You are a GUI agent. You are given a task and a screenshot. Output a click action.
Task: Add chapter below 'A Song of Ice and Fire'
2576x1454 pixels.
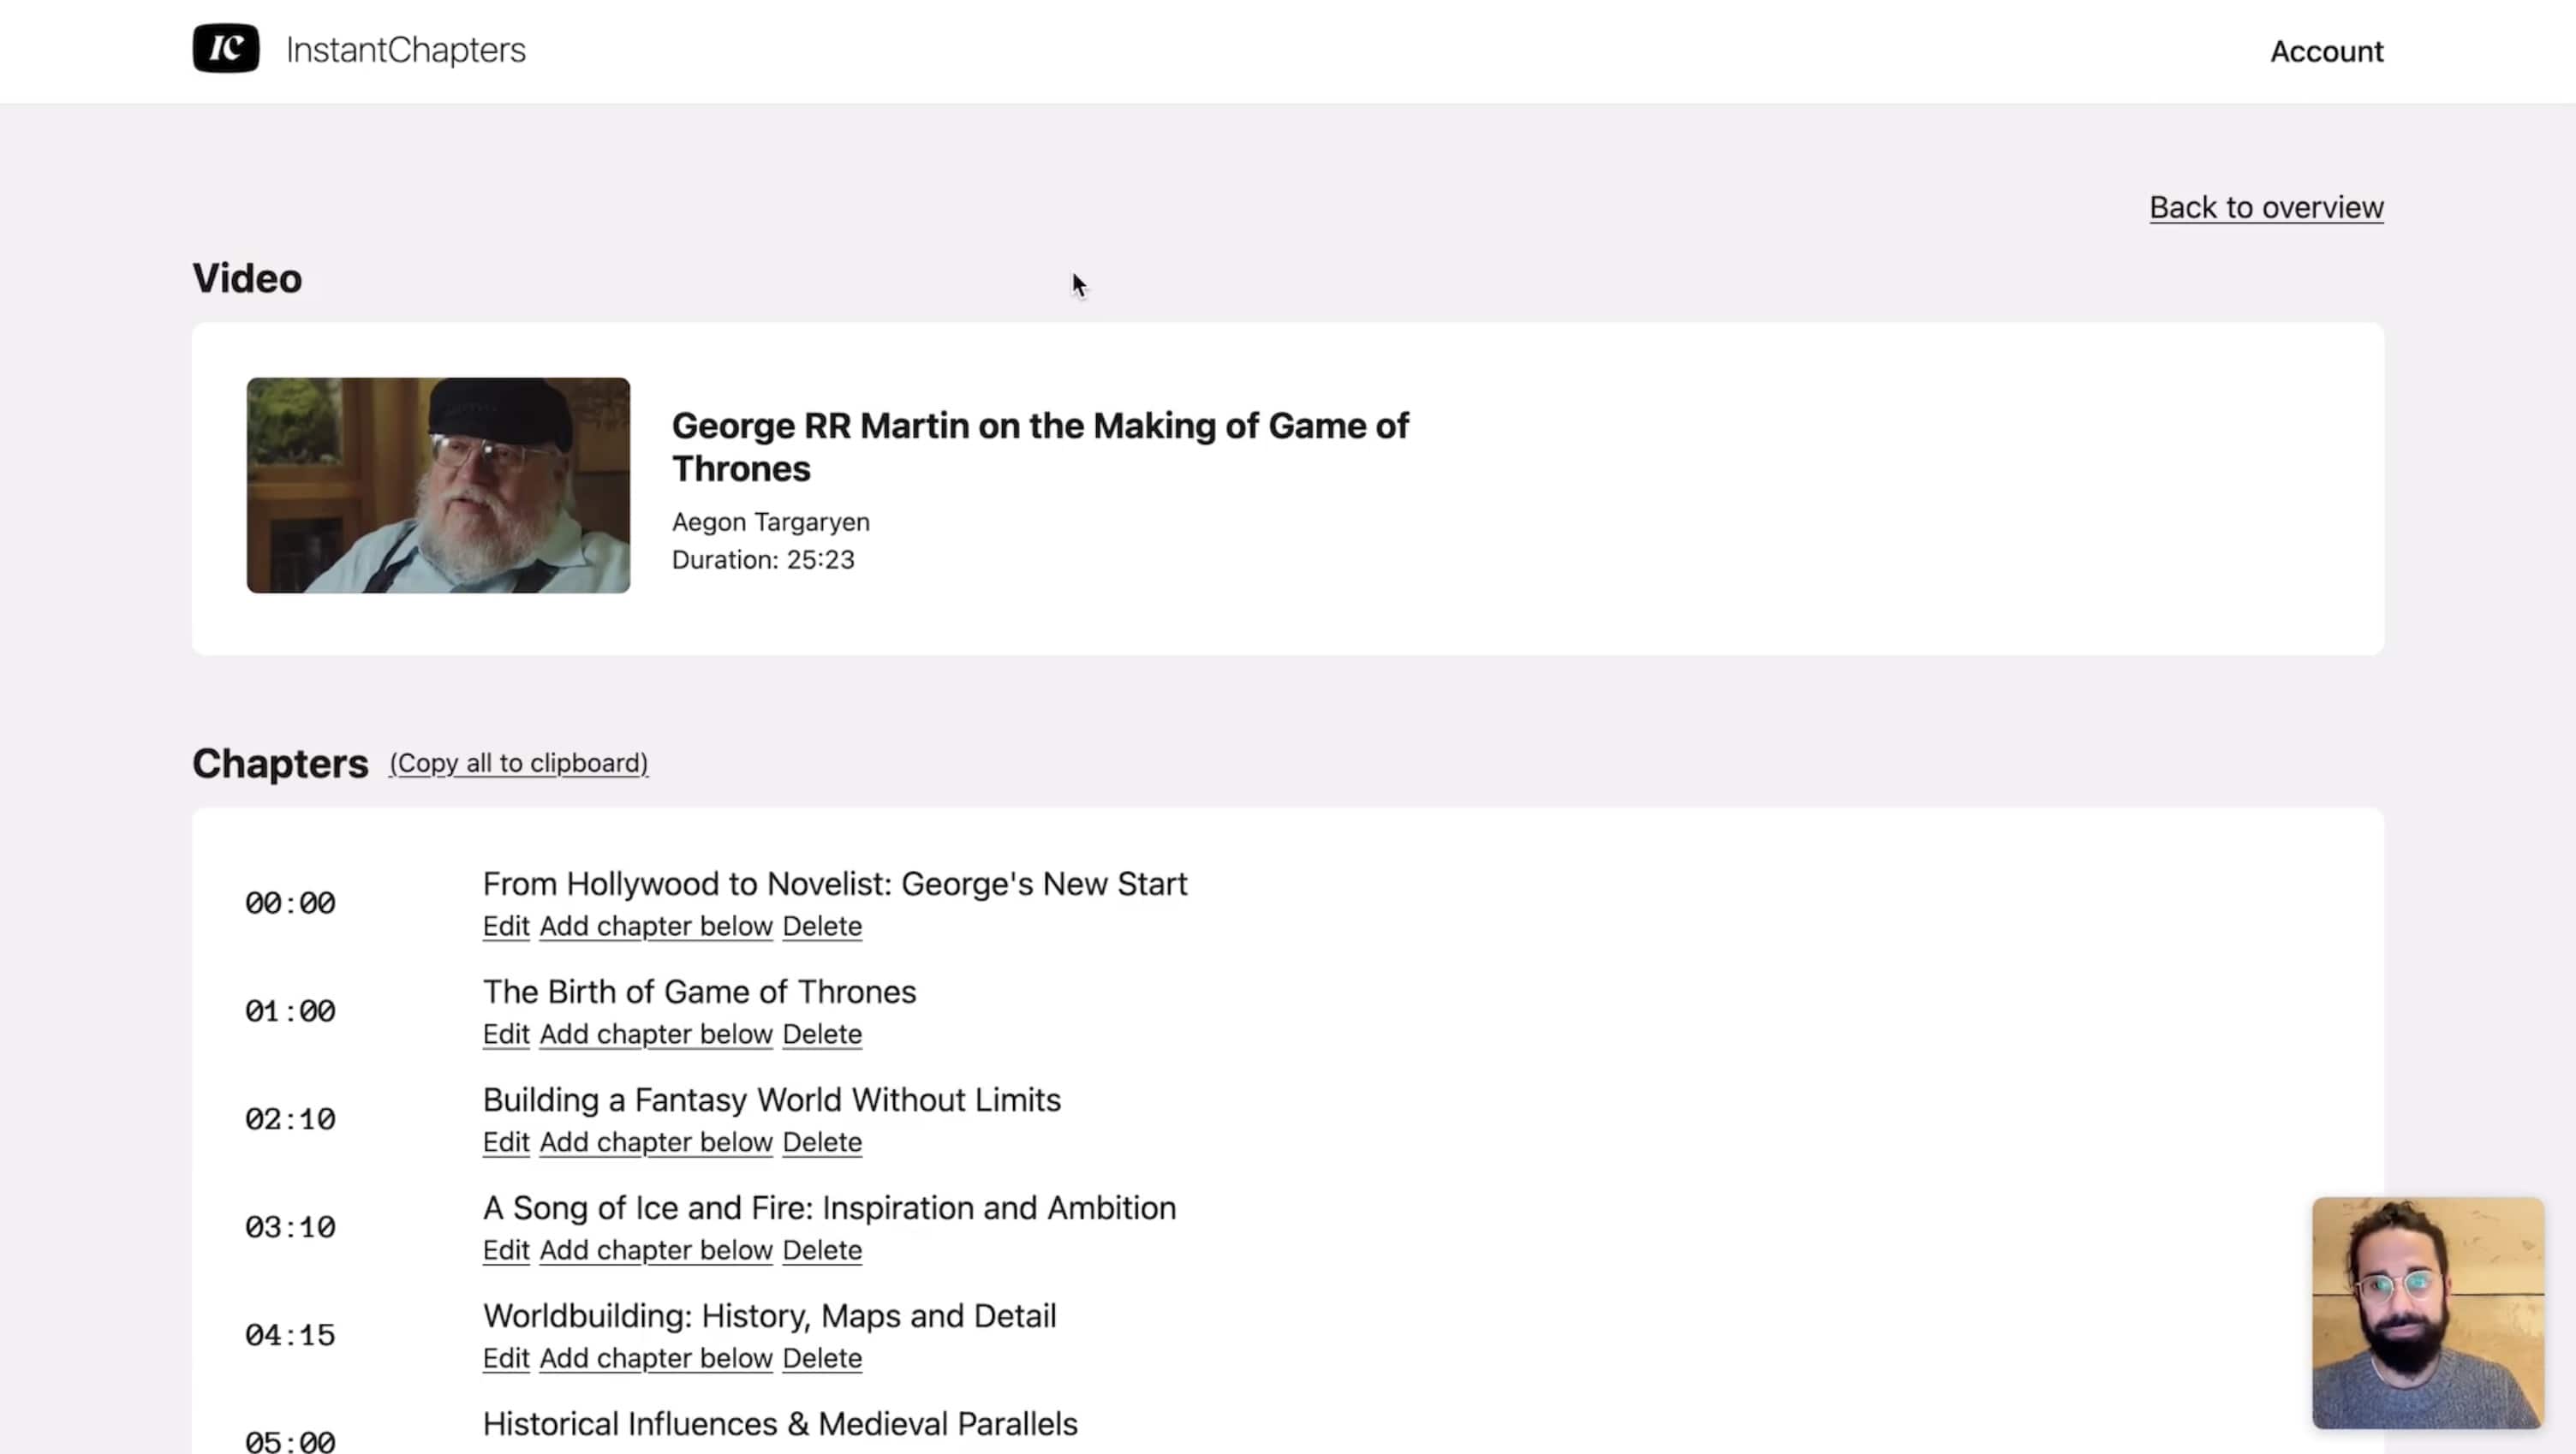[x=656, y=1250]
